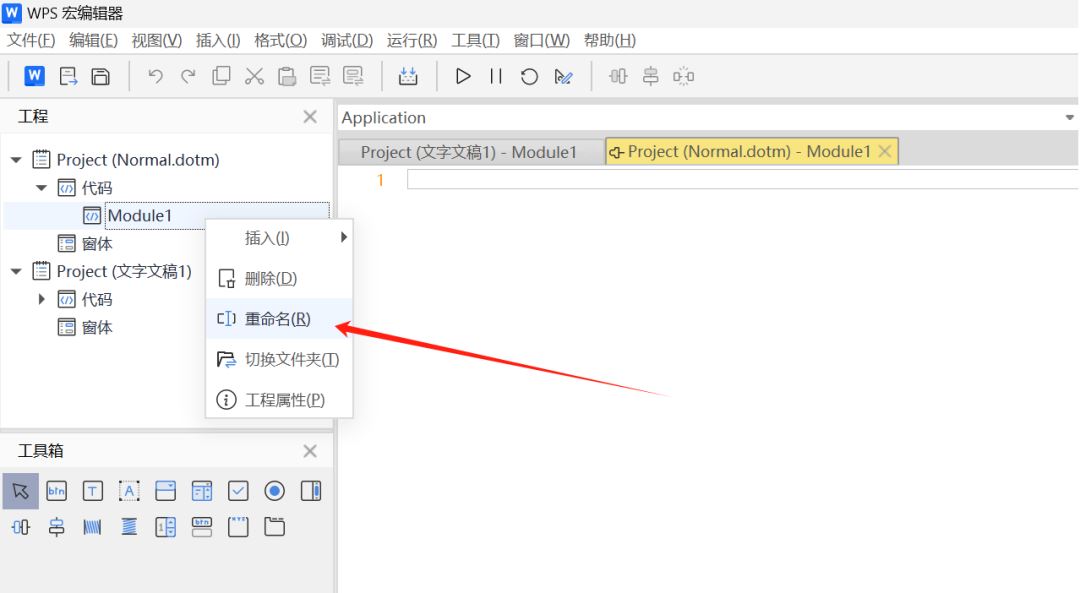Open the 调试(D) menu
The image size is (1080, 593).
[346, 41]
